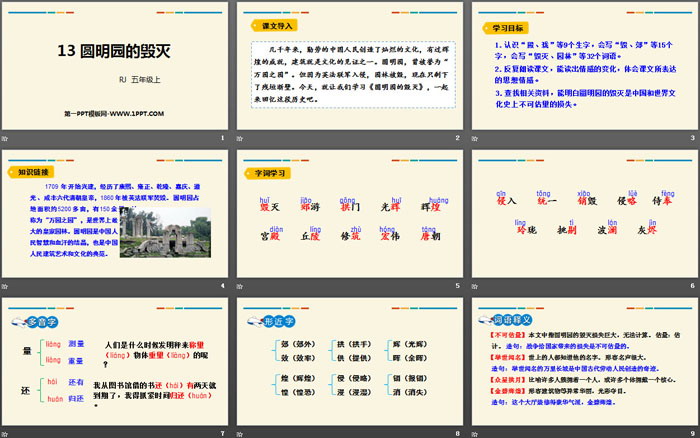Select the title slide 圆明园的毁灭

click(x=115, y=65)
